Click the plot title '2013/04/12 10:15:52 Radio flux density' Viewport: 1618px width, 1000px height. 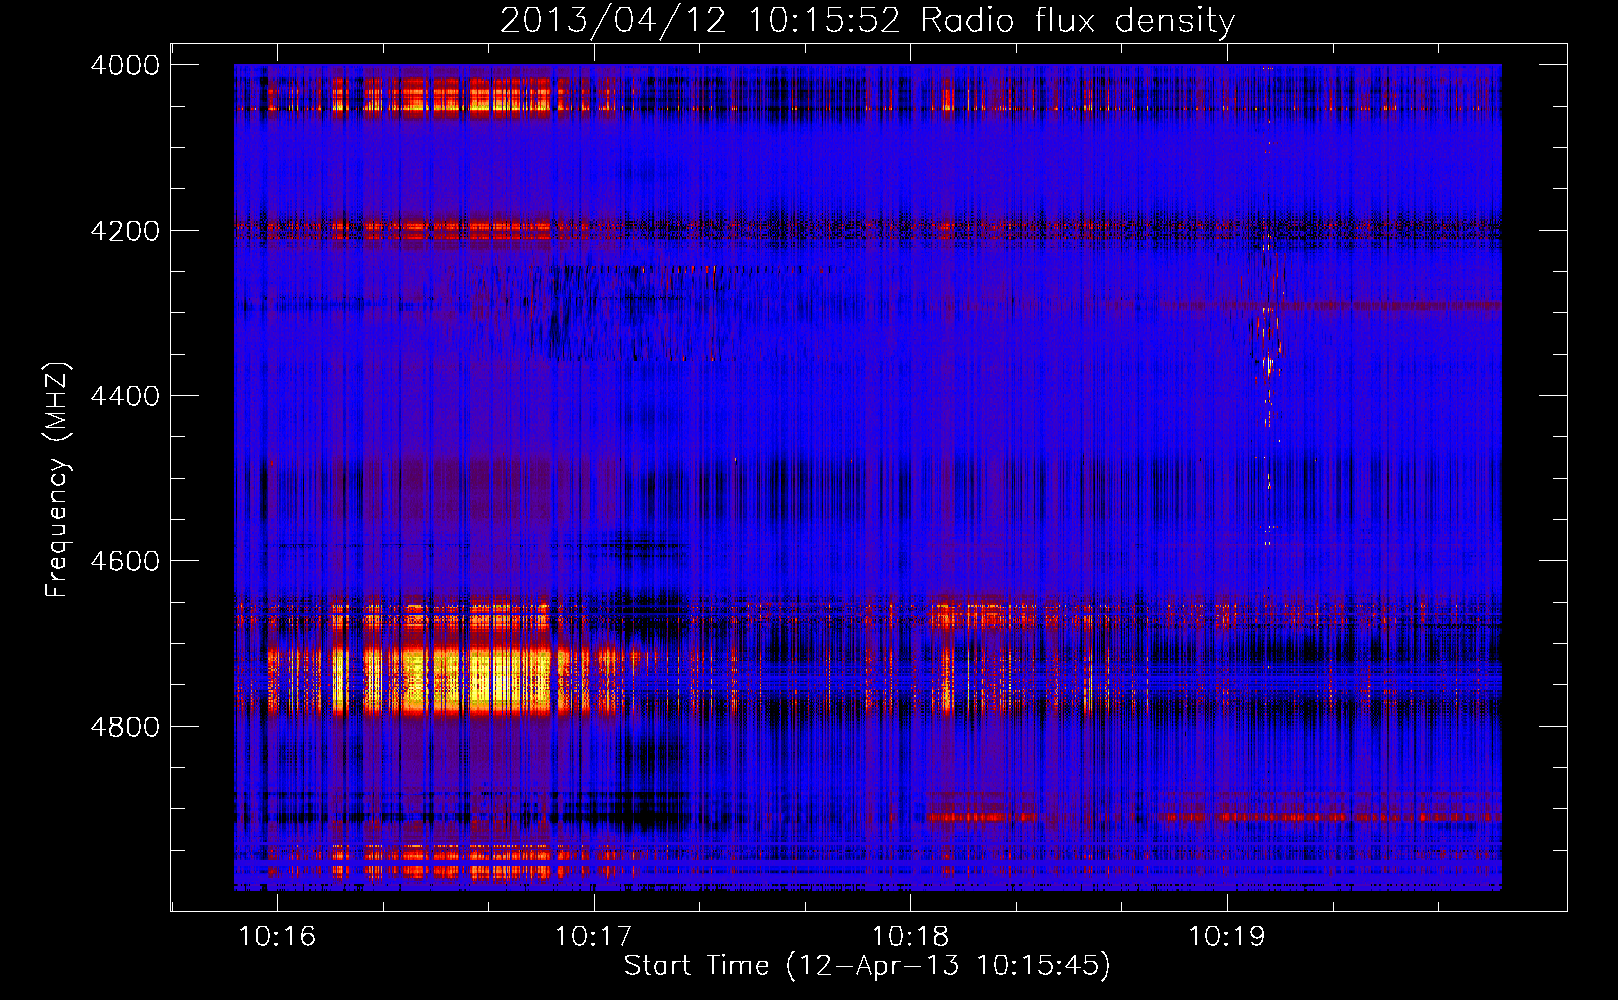point(867,21)
